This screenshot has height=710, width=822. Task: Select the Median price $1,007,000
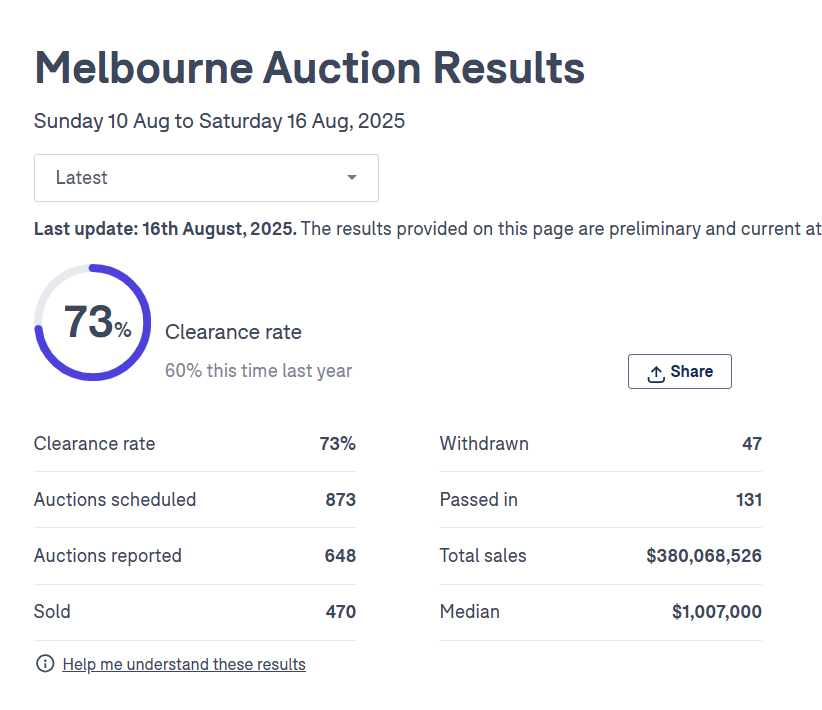pyautogui.click(x=716, y=612)
